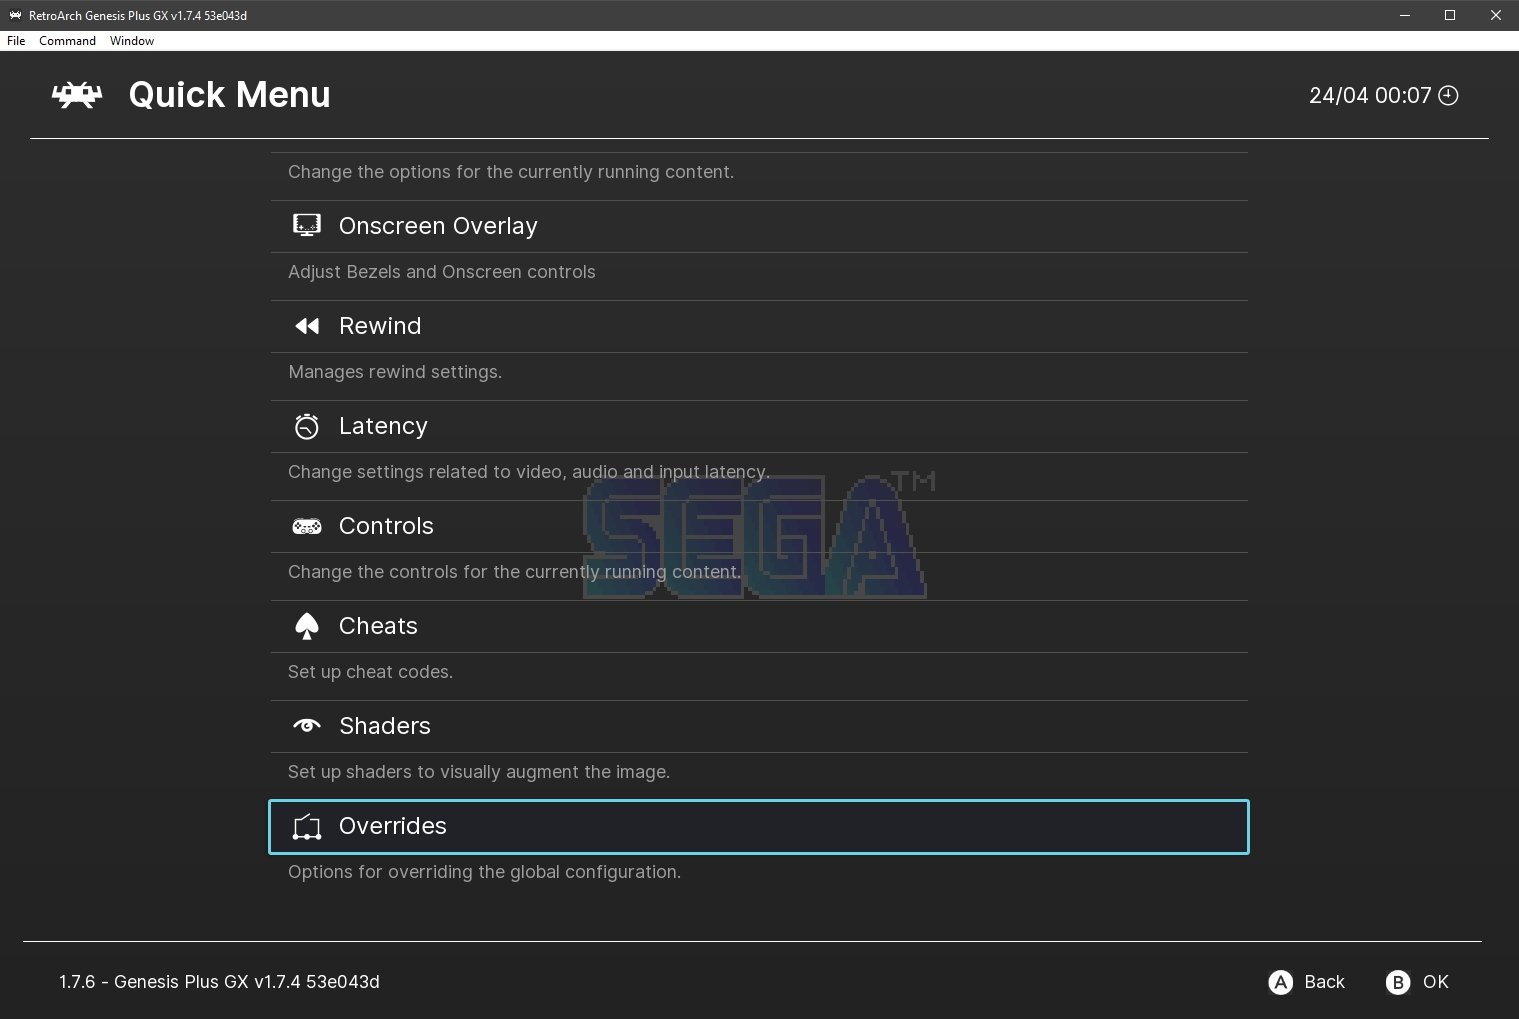1519x1019 pixels.
Task: Click the version text 1.7.6 - Genesis Plus GX
Action: point(219,982)
